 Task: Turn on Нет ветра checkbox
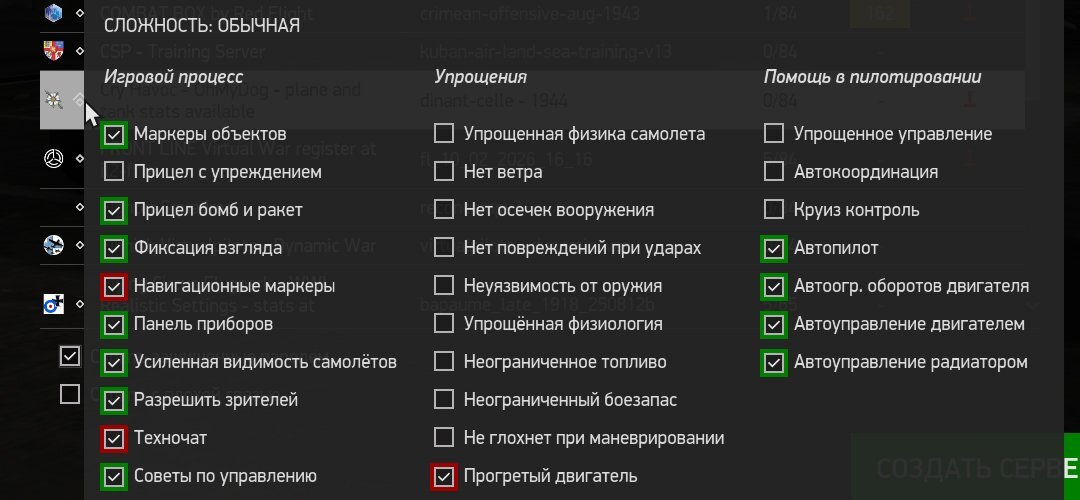(x=444, y=172)
